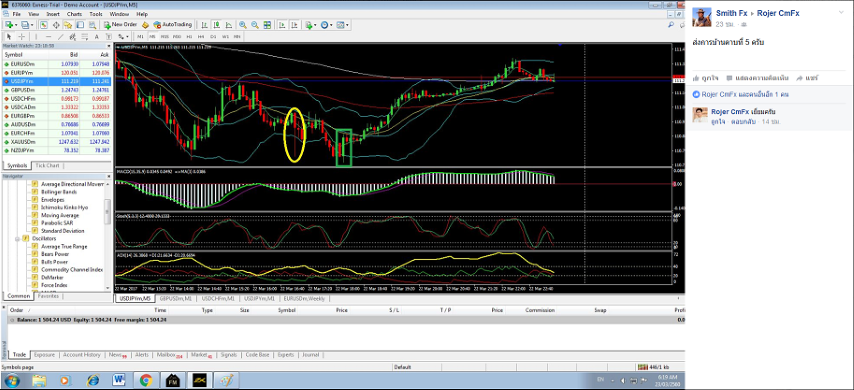This screenshot has width=854, height=390.
Task: Select the crosshair tool in the toolbar
Action: (21, 36)
